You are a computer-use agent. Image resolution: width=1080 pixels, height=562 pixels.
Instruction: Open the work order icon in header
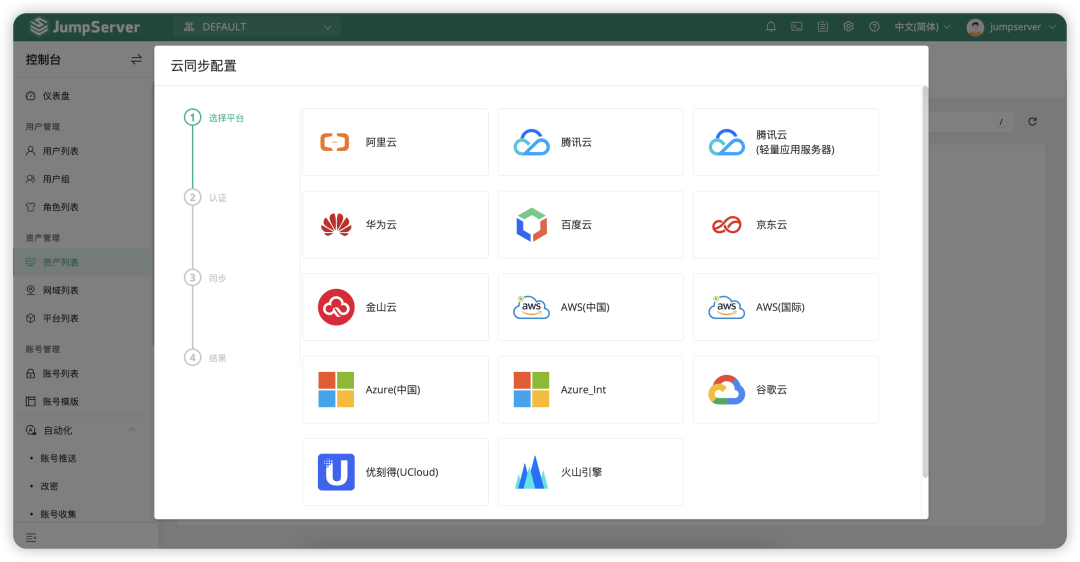(x=822, y=27)
